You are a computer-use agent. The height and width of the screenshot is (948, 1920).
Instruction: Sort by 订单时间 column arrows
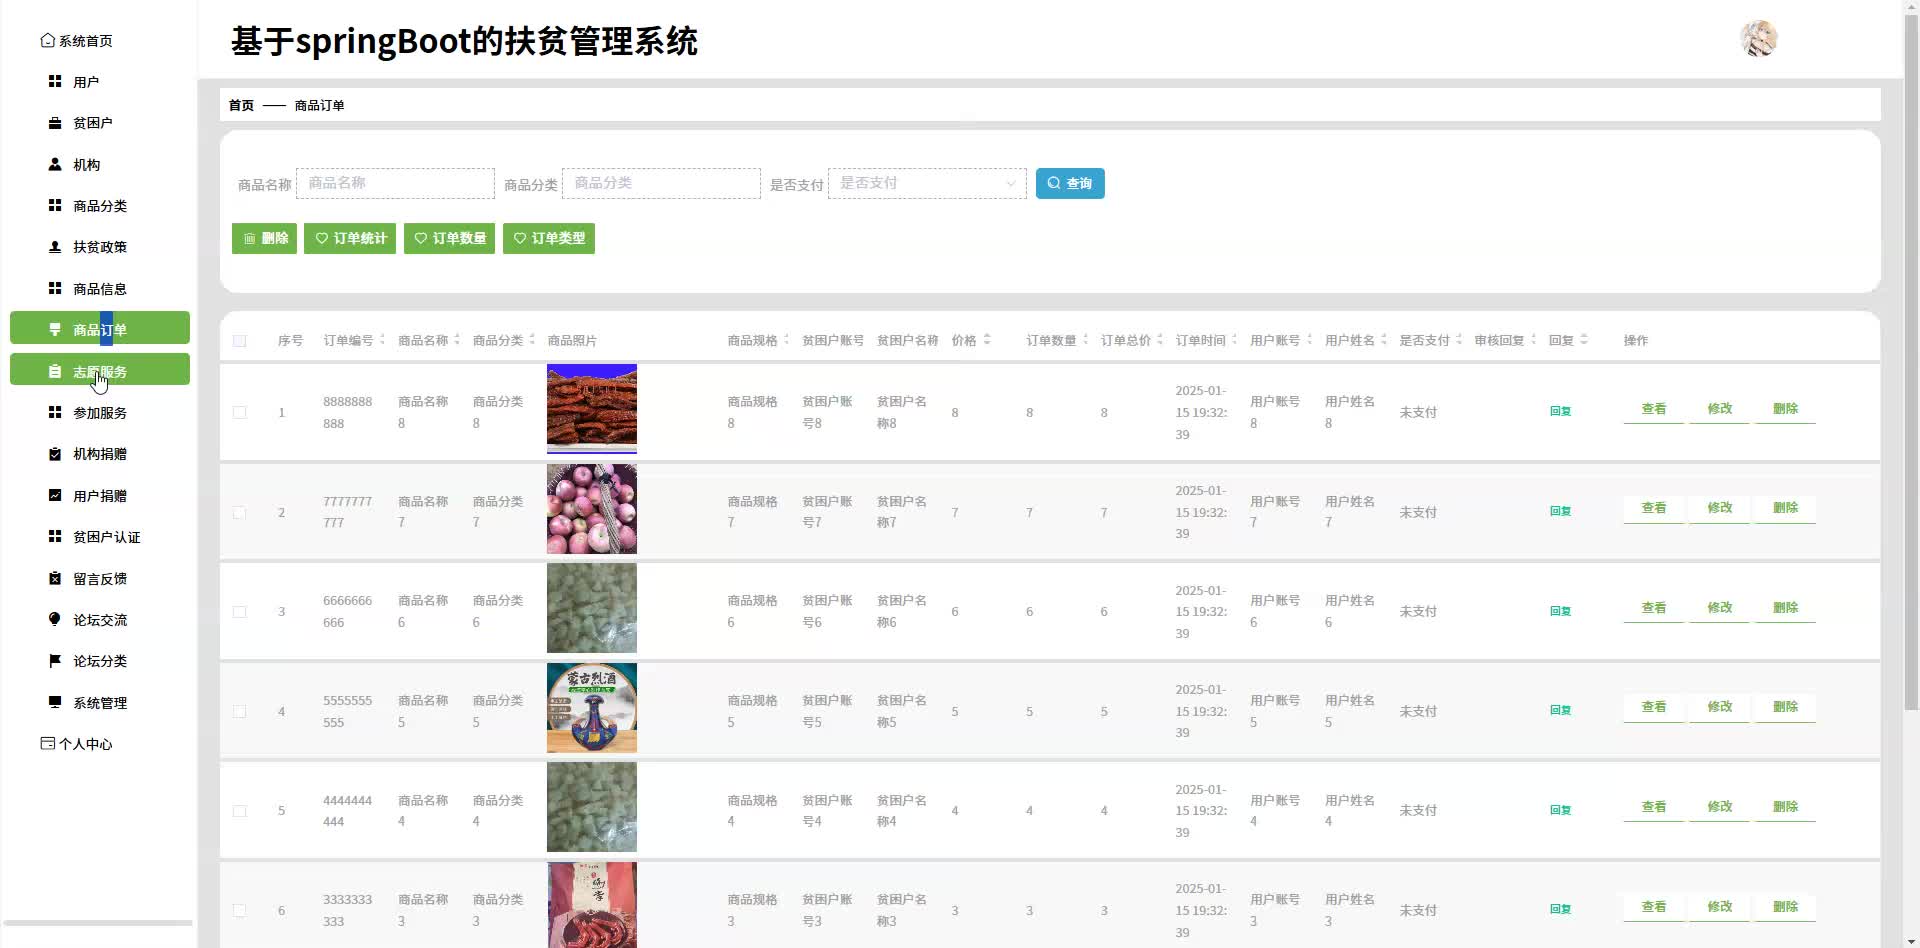[1234, 340]
